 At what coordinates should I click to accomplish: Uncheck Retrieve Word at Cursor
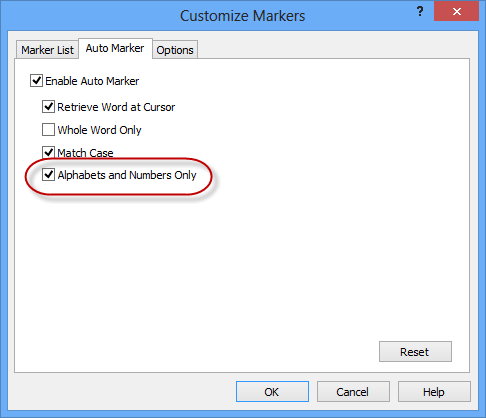[x=48, y=107]
